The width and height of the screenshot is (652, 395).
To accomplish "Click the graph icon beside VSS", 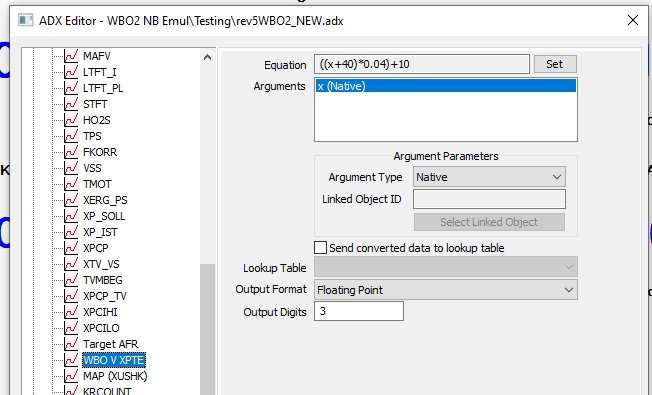I will pyautogui.click(x=71, y=168).
